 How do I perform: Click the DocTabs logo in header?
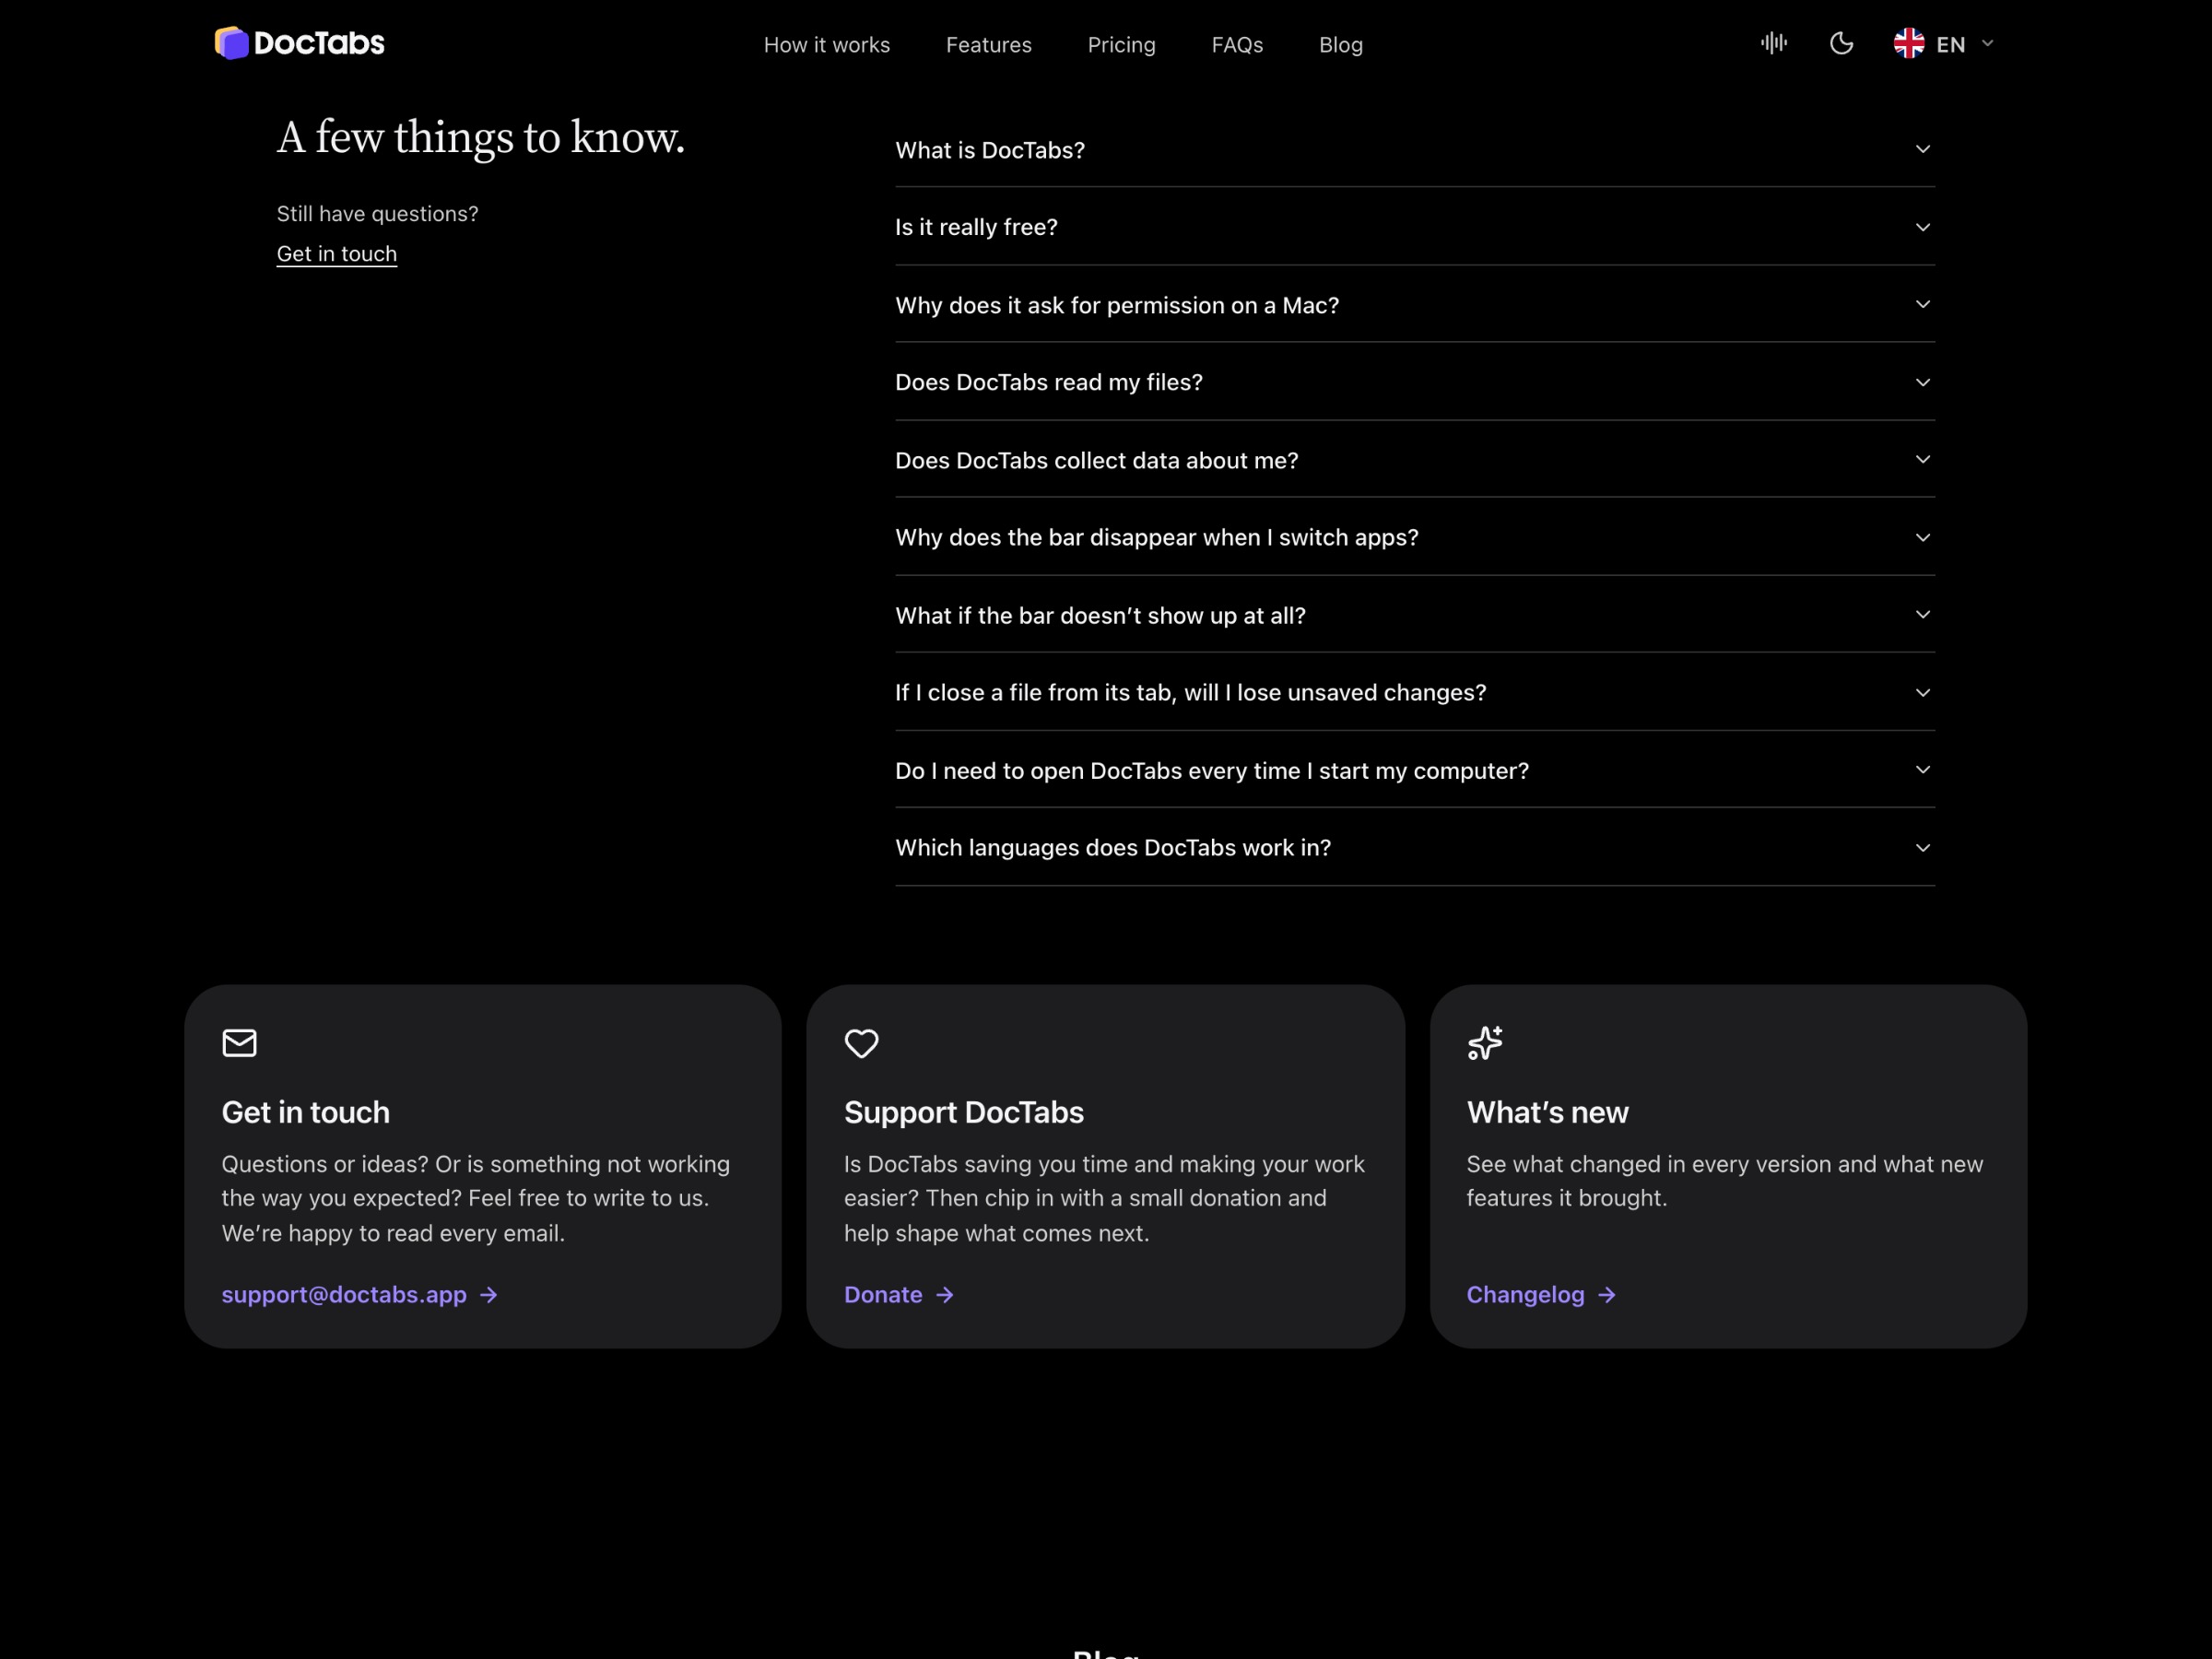(x=299, y=43)
